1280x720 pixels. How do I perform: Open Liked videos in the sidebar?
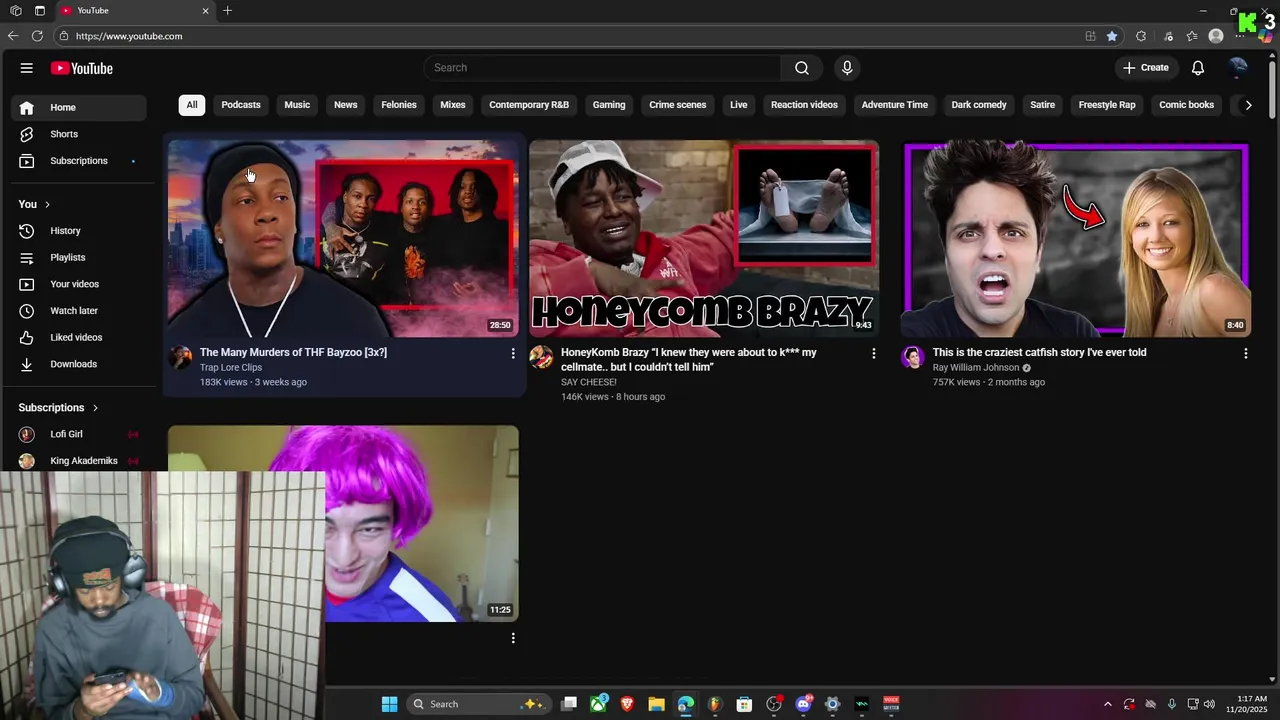click(79, 337)
